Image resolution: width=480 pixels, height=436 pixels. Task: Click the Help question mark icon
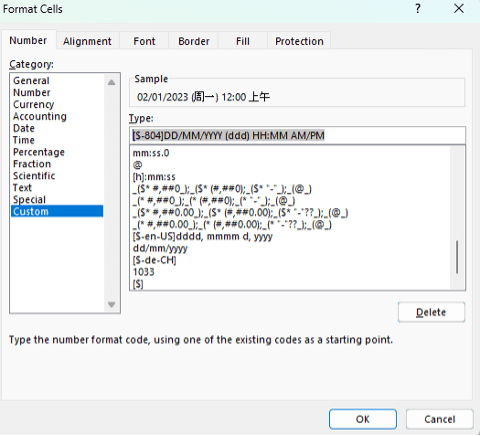418,9
